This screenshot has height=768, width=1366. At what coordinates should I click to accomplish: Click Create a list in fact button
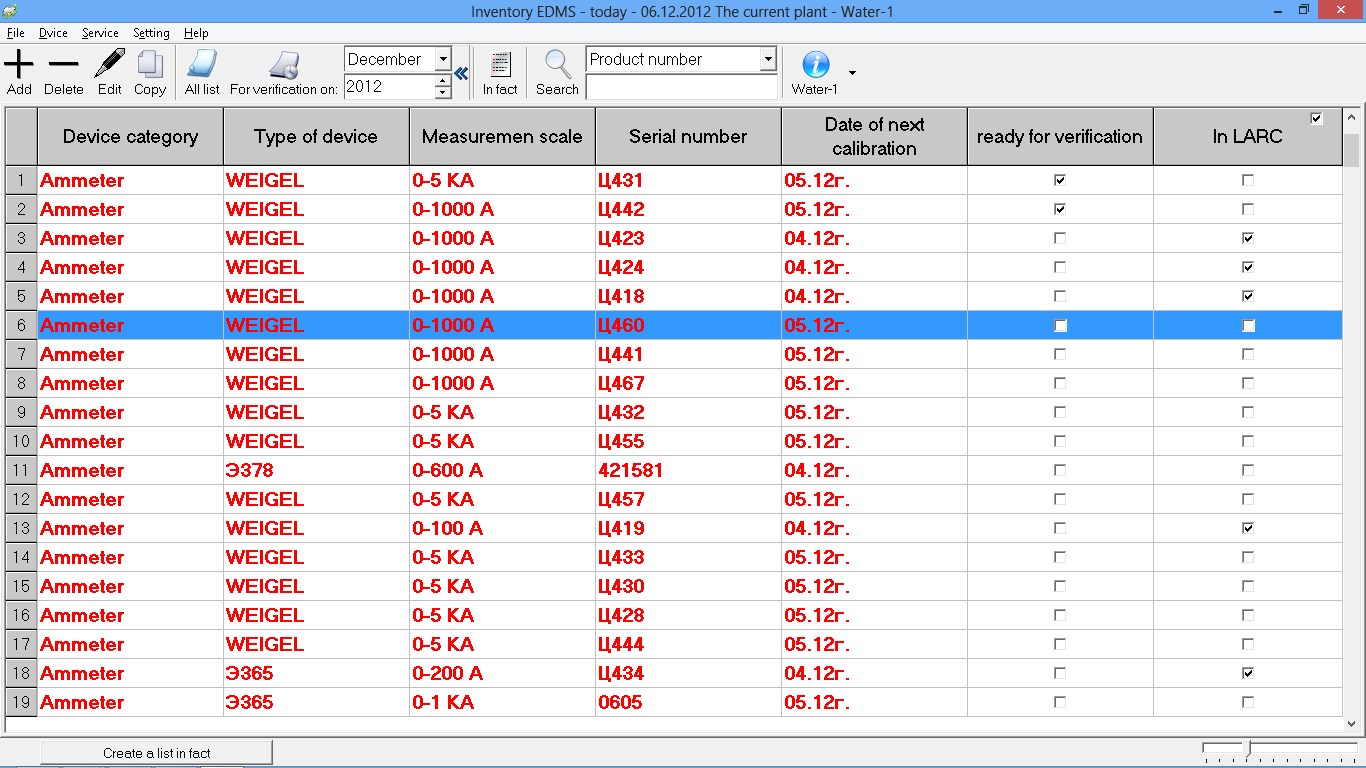coord(156,753)
